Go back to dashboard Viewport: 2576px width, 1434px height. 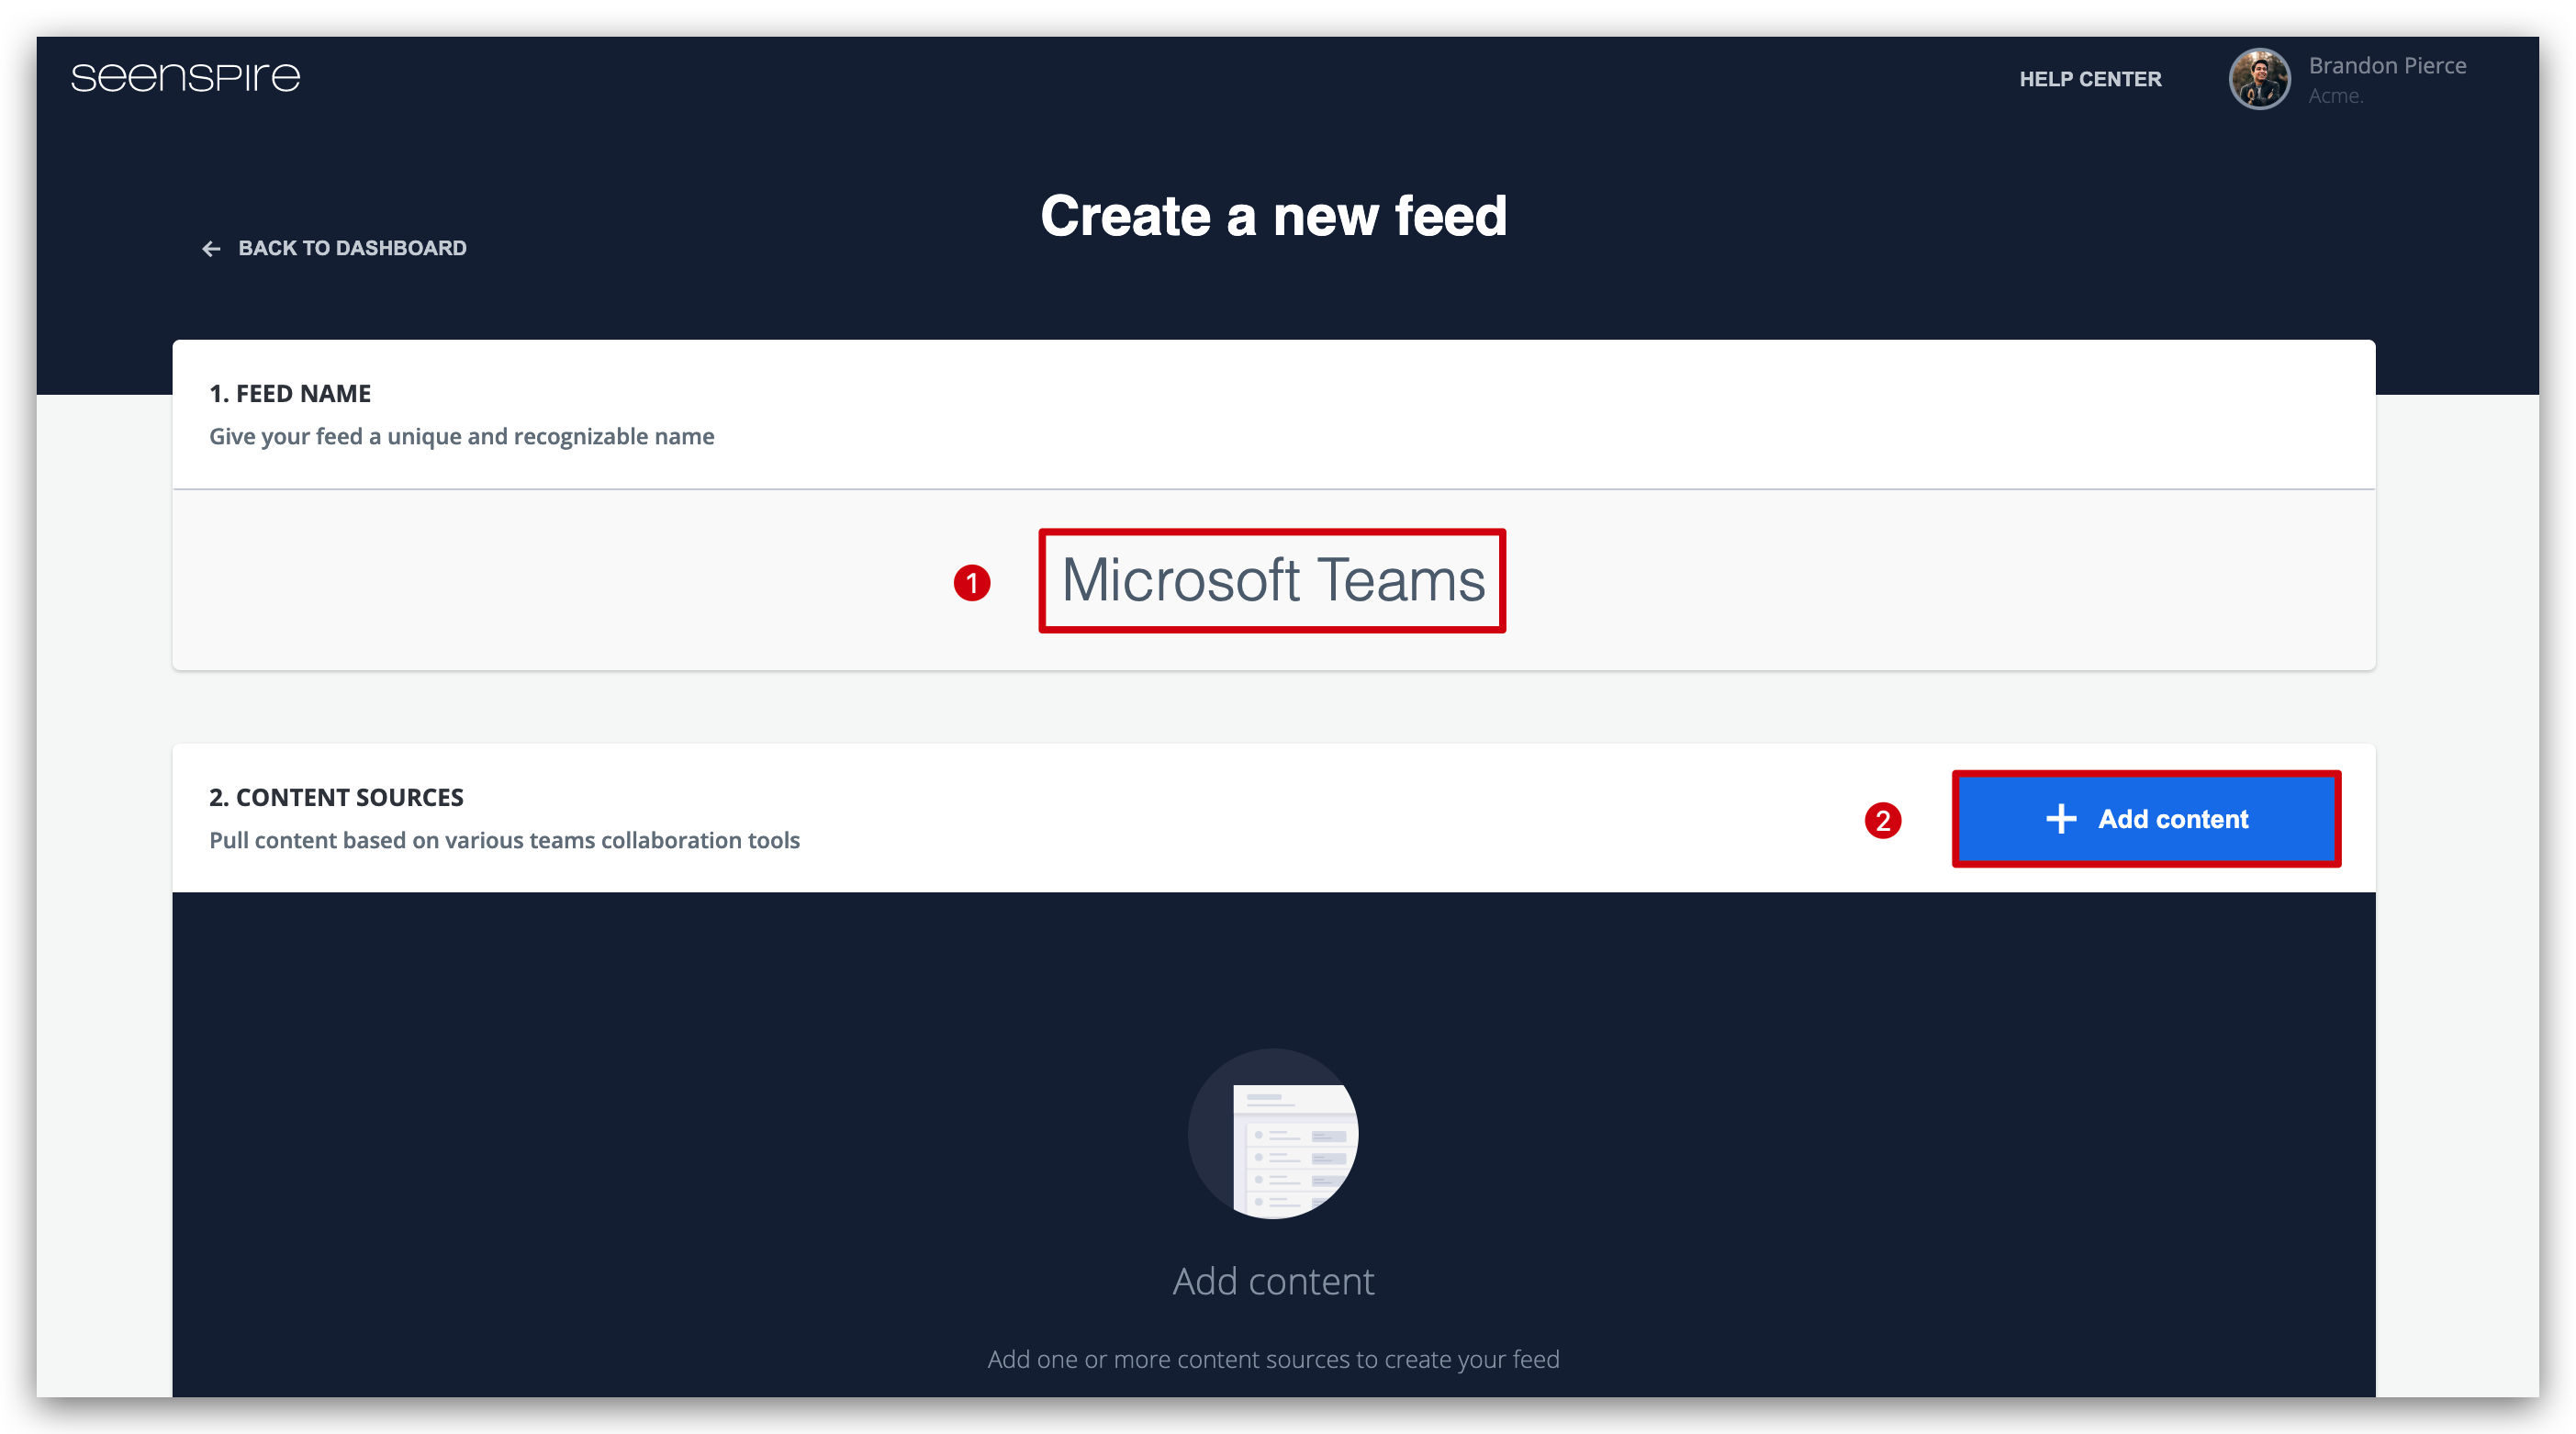[334, 248]
